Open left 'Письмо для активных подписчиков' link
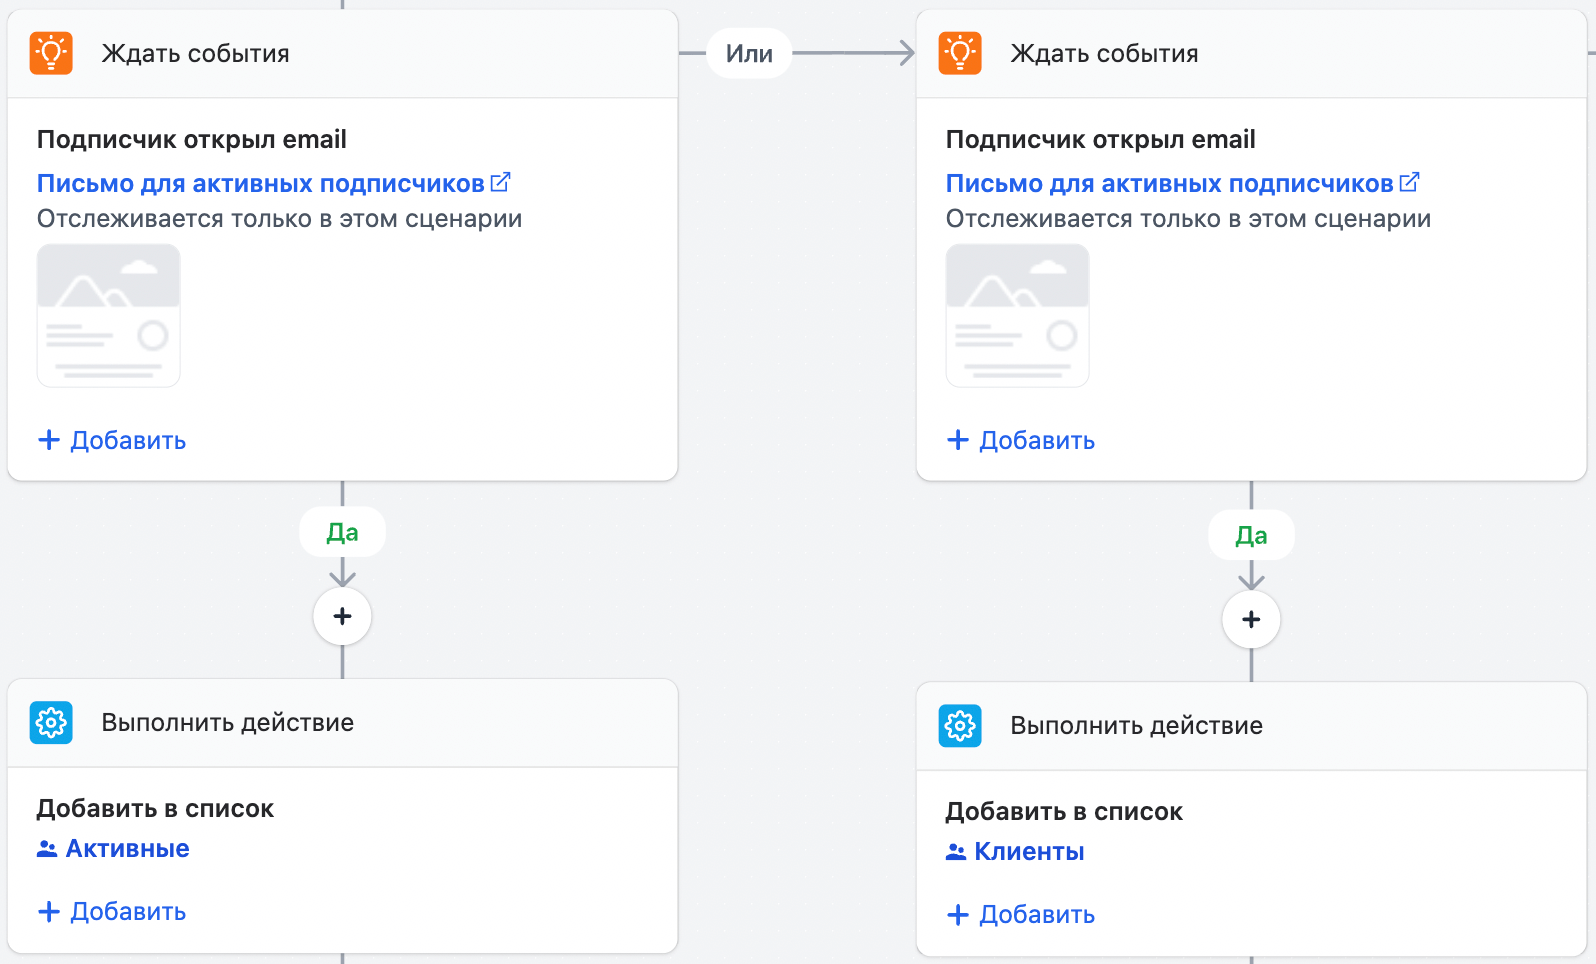This screenshot has width=1596, height=964. point(260,184)
